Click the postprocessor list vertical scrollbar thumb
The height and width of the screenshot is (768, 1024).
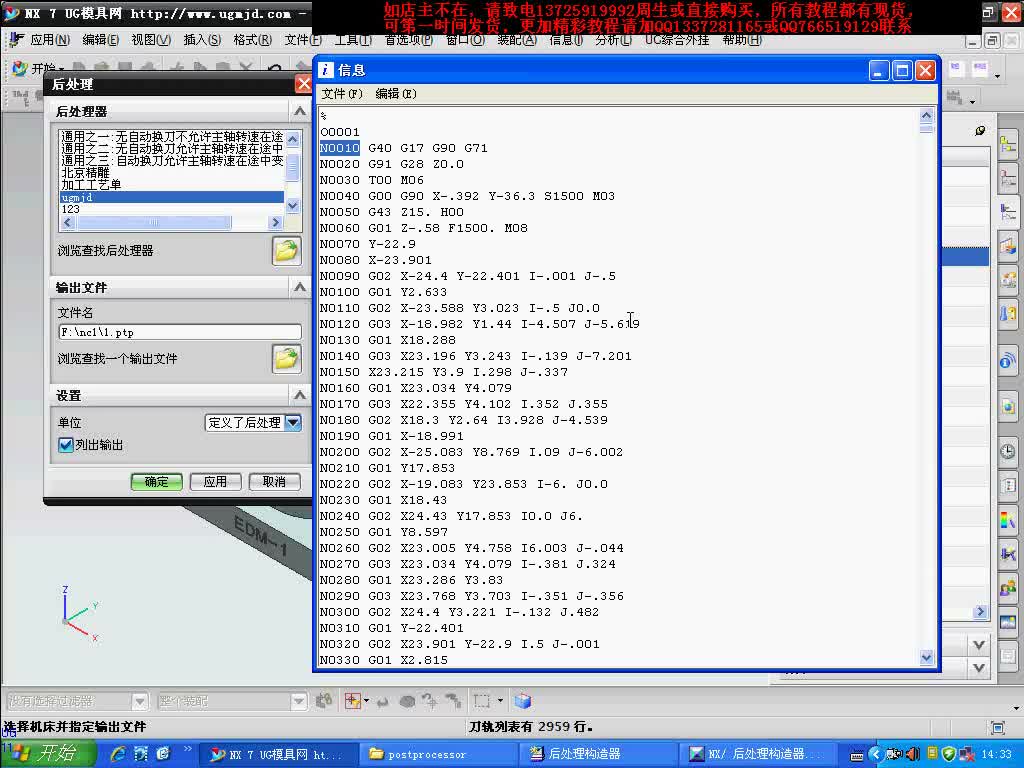click(x=293, y=167)
